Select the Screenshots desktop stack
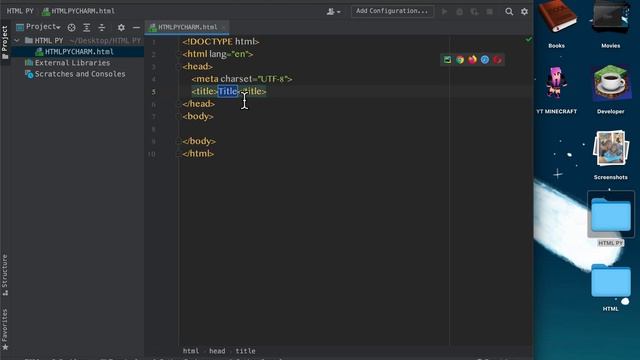This screenshot has height=360, width=640. click(611, 156)
